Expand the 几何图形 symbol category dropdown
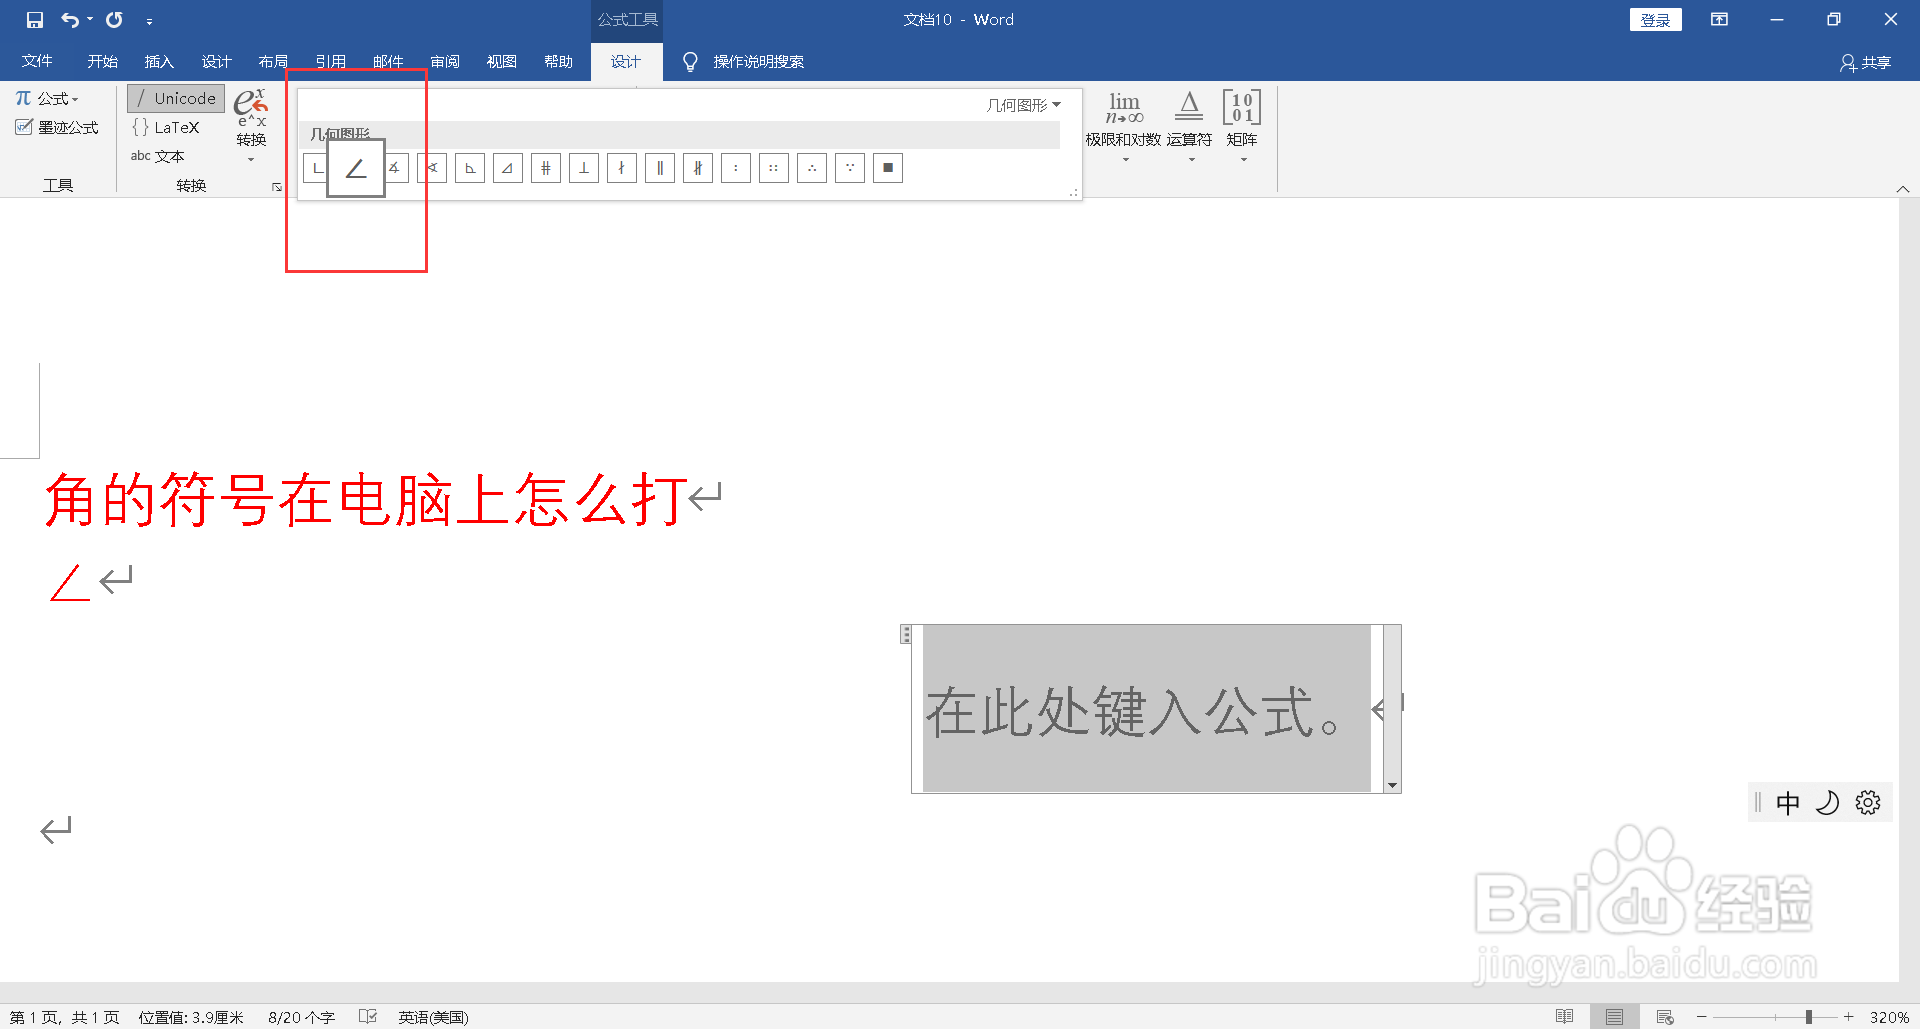Screen dimensions: 1920x1029 [x=1024, y=105]
